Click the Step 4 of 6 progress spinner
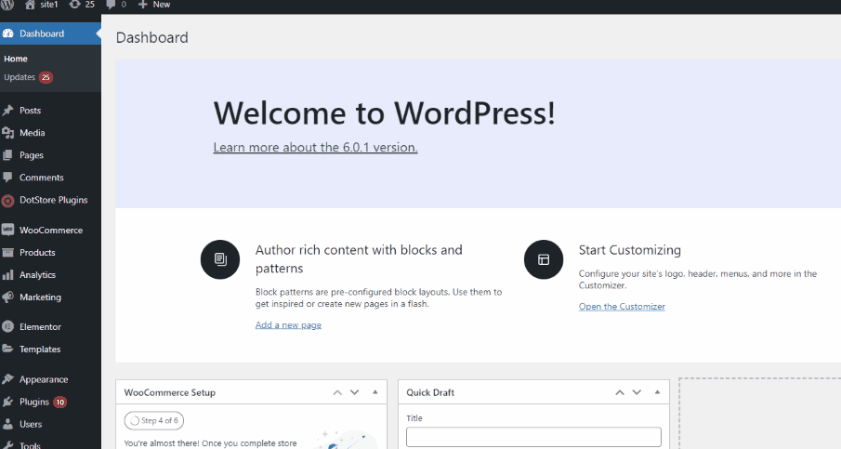This screenshot has width=841, height=449. click(135, 421)
